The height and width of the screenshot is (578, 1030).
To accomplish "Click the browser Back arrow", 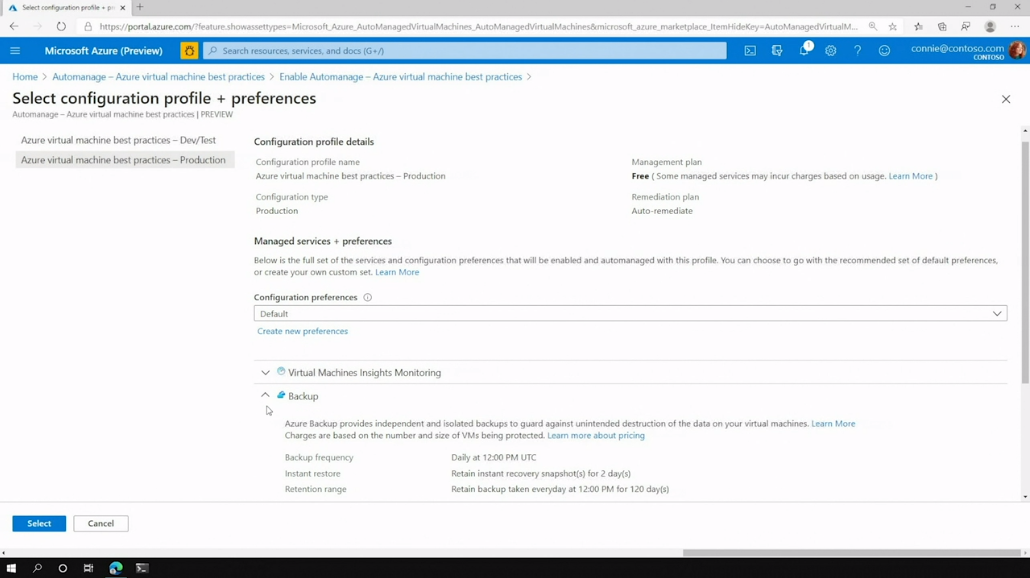I will pyautogui.click(x=14, y=26).
